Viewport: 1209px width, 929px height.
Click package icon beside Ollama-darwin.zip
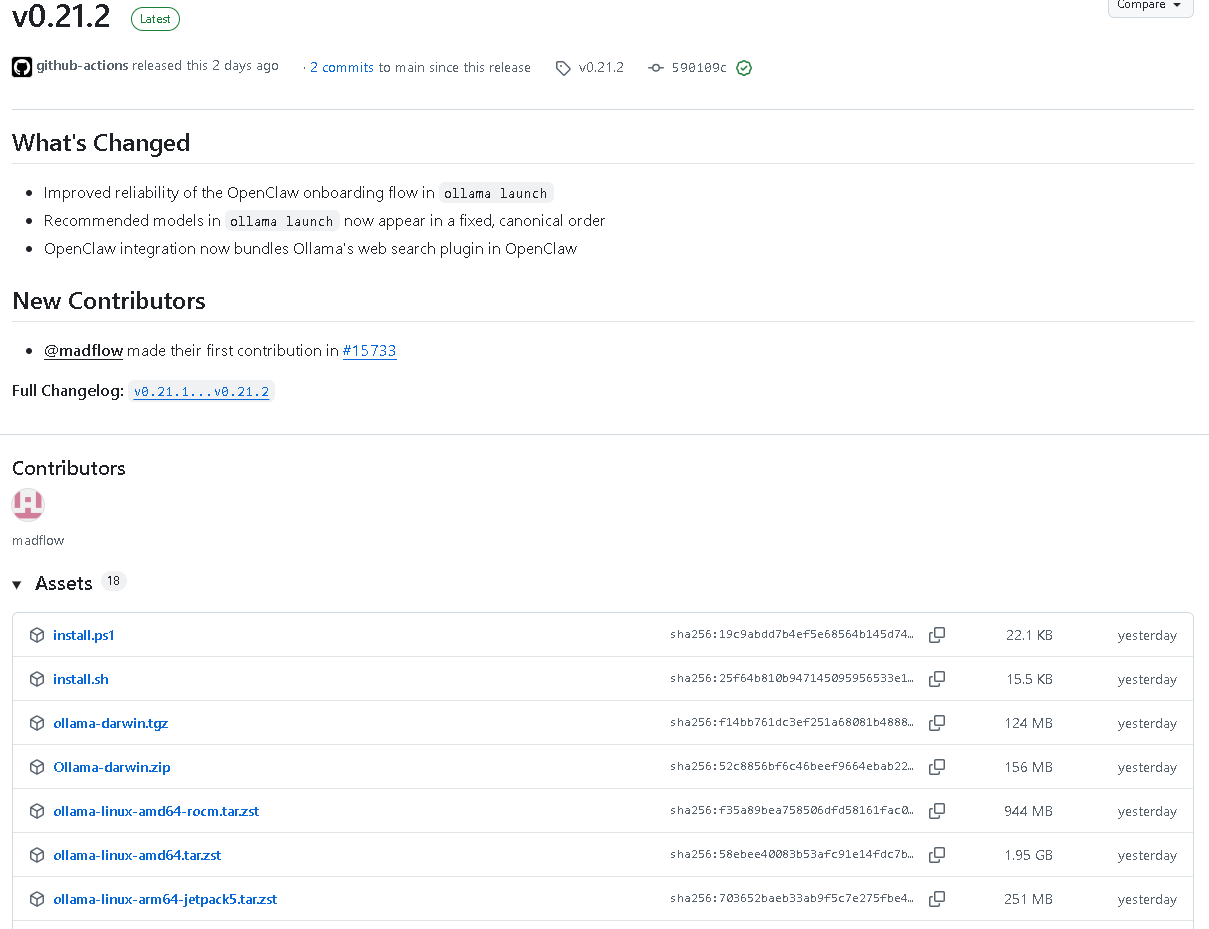tap(37, 767)
